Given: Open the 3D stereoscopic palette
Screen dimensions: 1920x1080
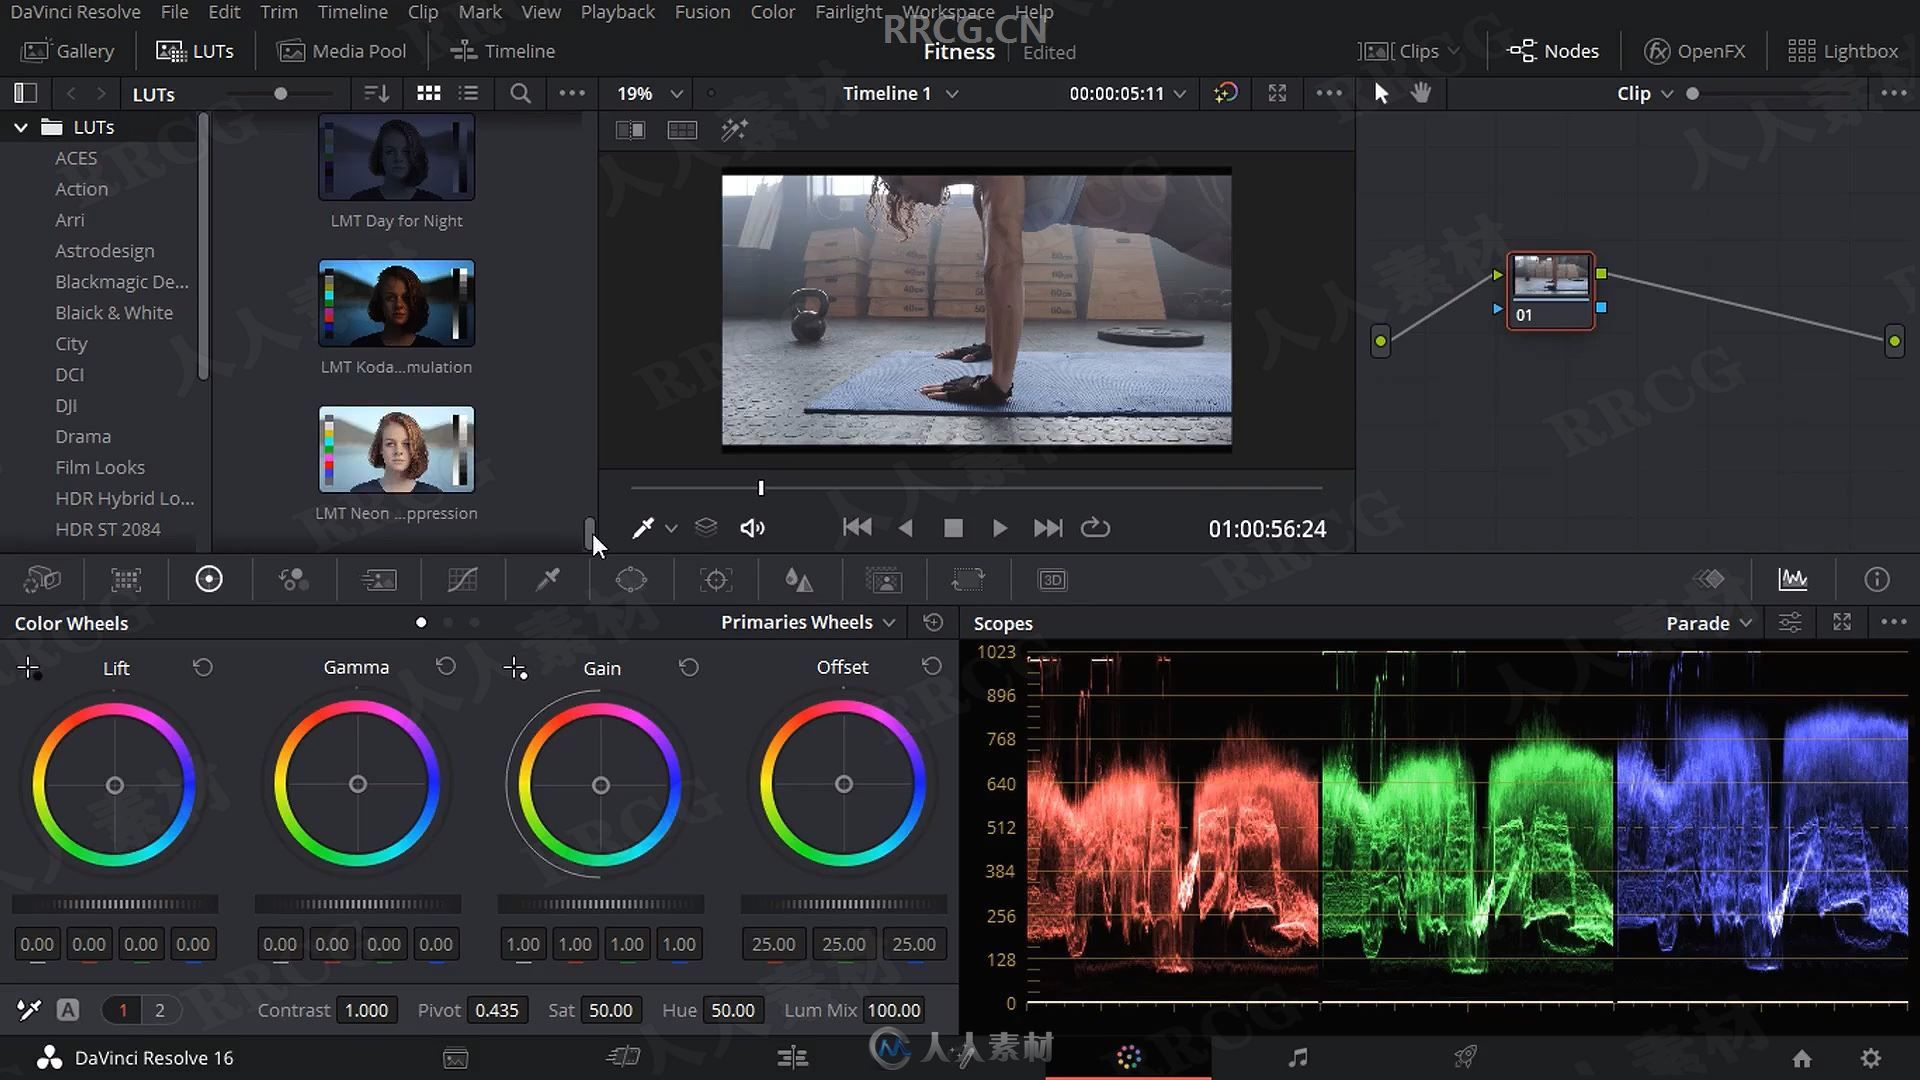Looking at the screenshot, I should [x=1052, y=580].
